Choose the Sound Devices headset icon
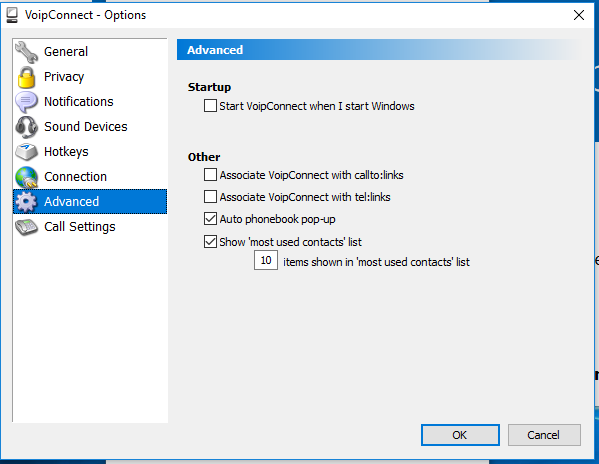 pyautogui.click(x=26, y=127)
